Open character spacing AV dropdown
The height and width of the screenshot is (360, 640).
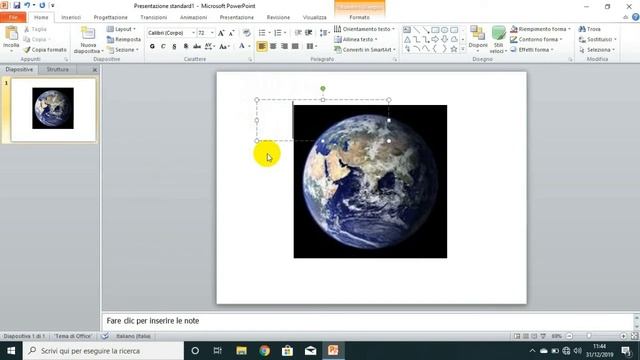(x=210, y=47)
